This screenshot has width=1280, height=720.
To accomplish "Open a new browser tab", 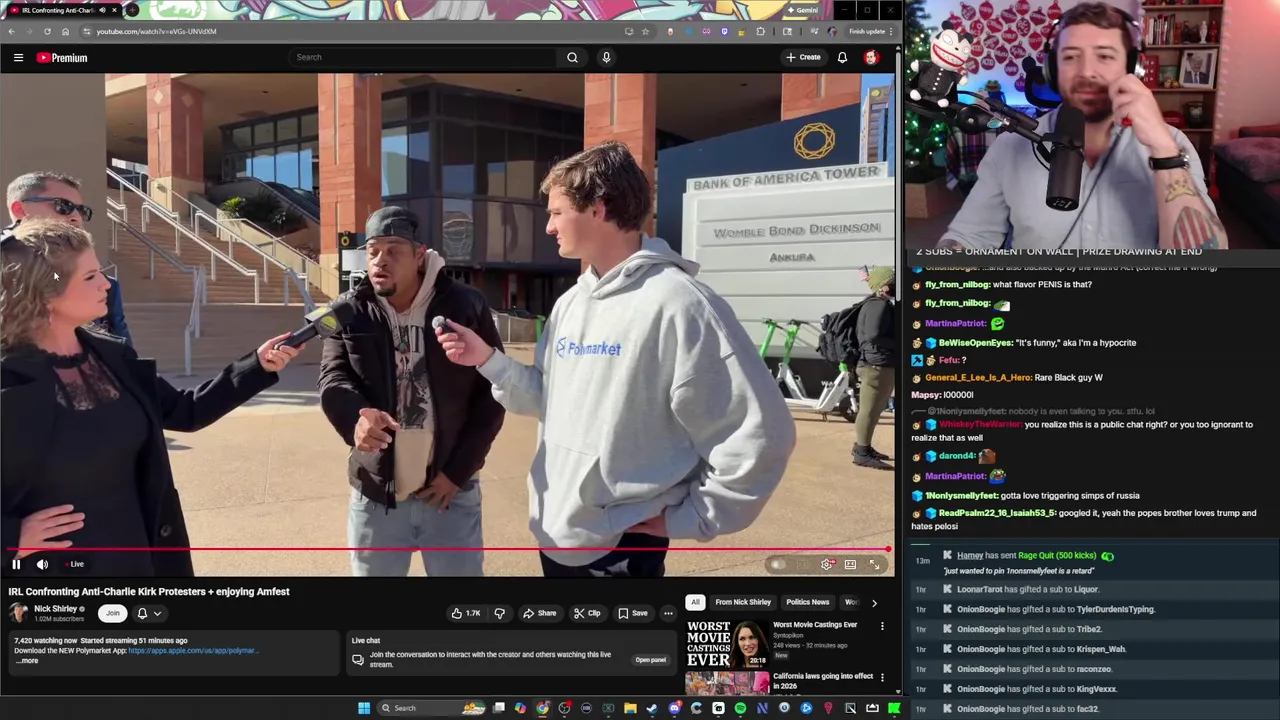I will [x=132, y=10].
